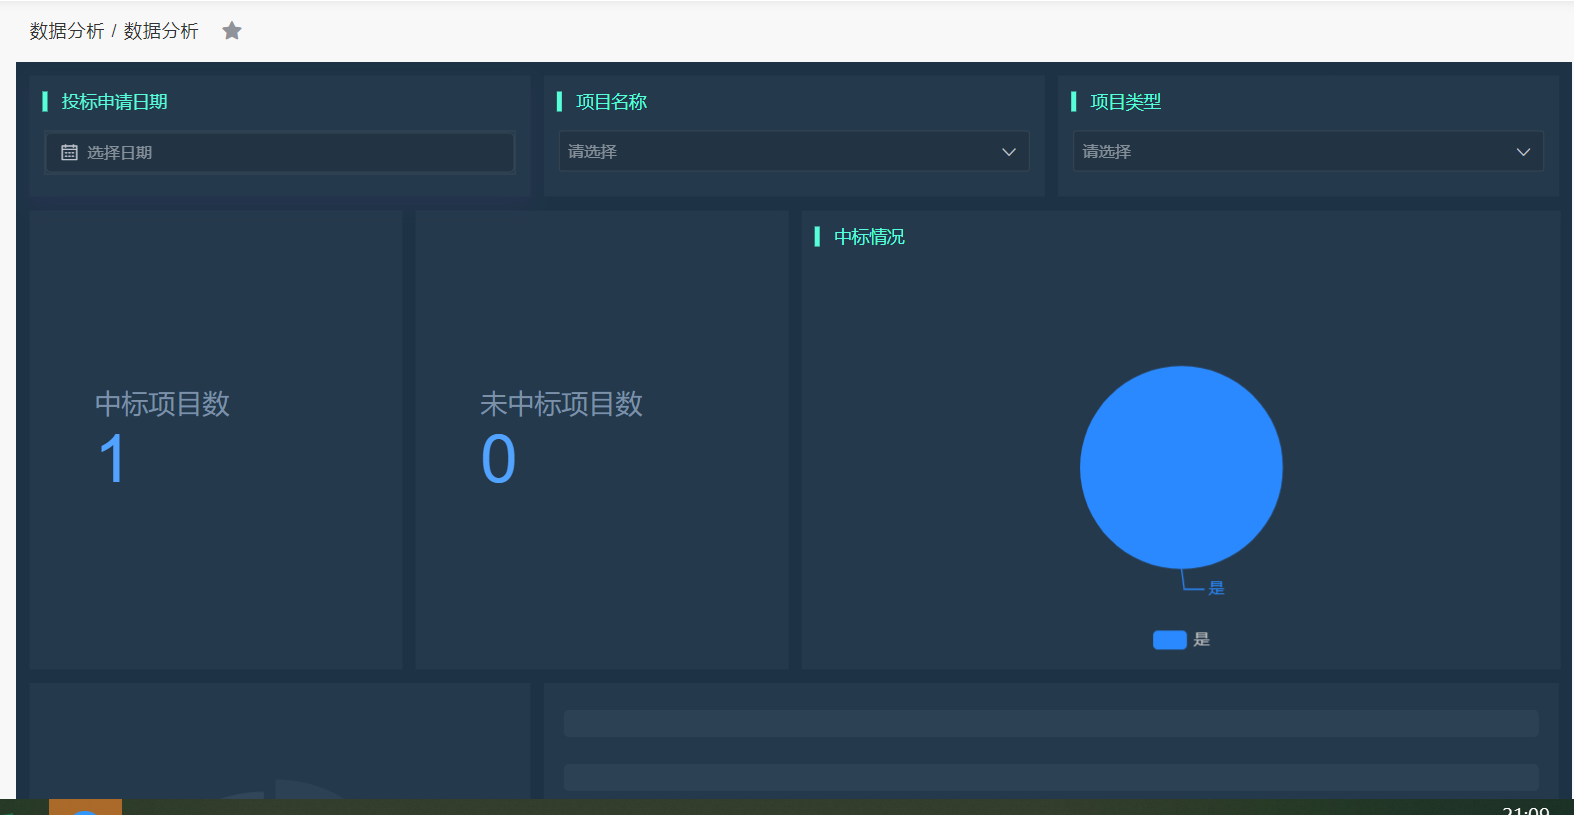This screenshot has width=1574, height=815.
Task: Open the 项目类型 请选择 dropdown
Action: click(1295, 152)
